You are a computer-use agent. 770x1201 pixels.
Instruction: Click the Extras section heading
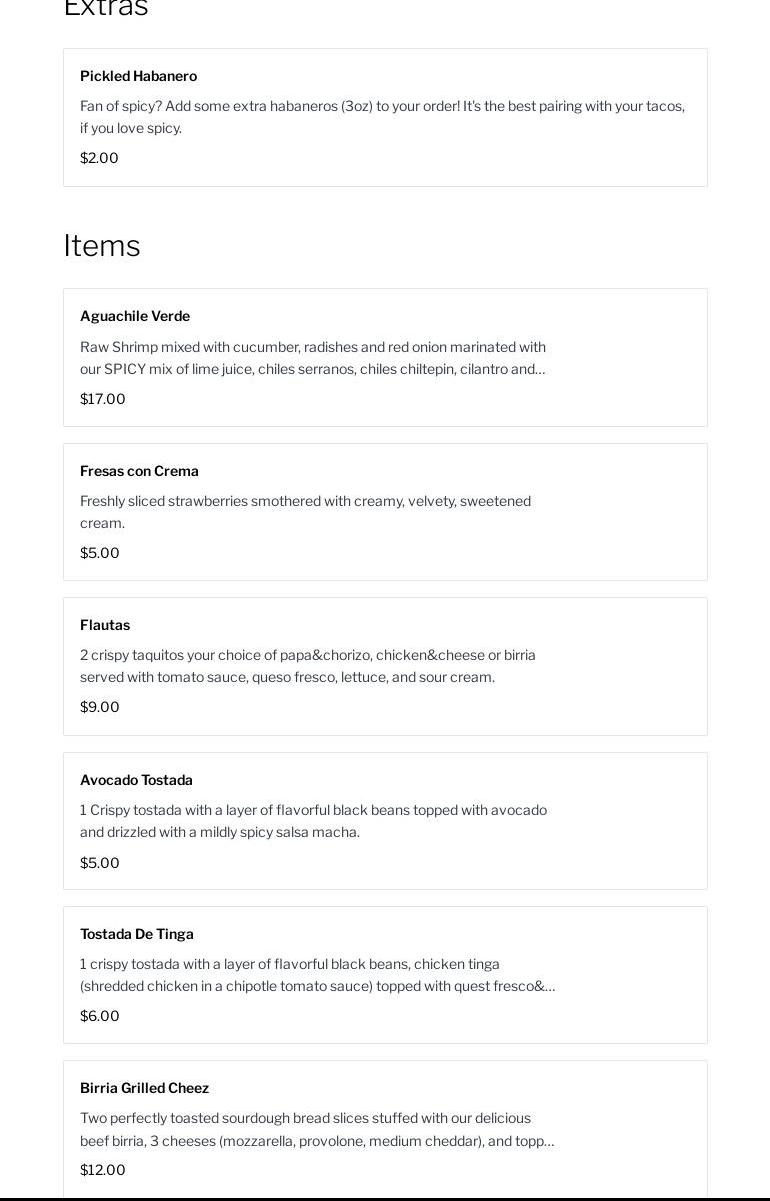coord(106,8)
